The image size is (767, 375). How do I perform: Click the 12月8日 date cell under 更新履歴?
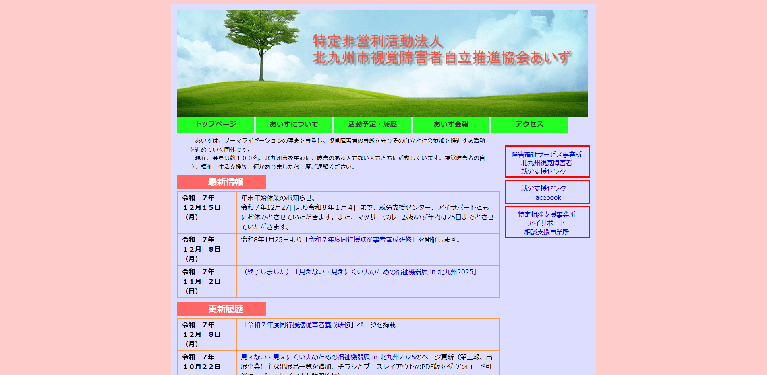point(207,334)
